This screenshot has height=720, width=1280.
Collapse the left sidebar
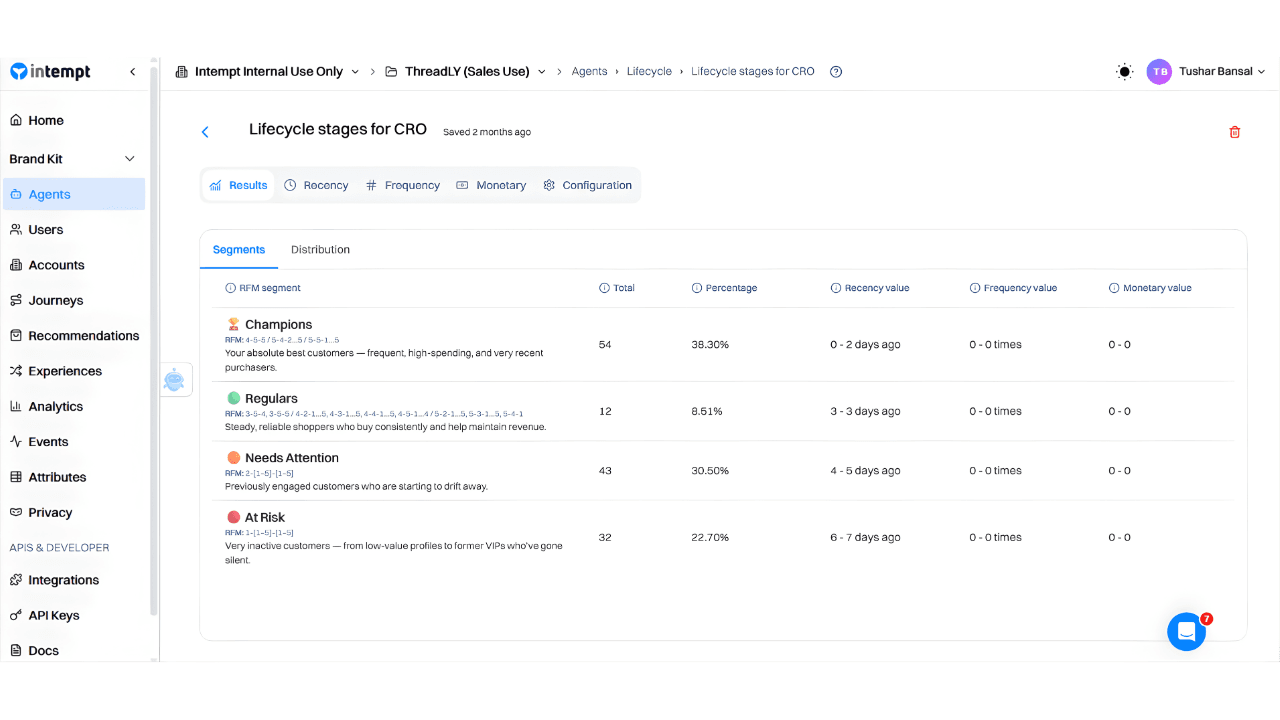(133, 72)
